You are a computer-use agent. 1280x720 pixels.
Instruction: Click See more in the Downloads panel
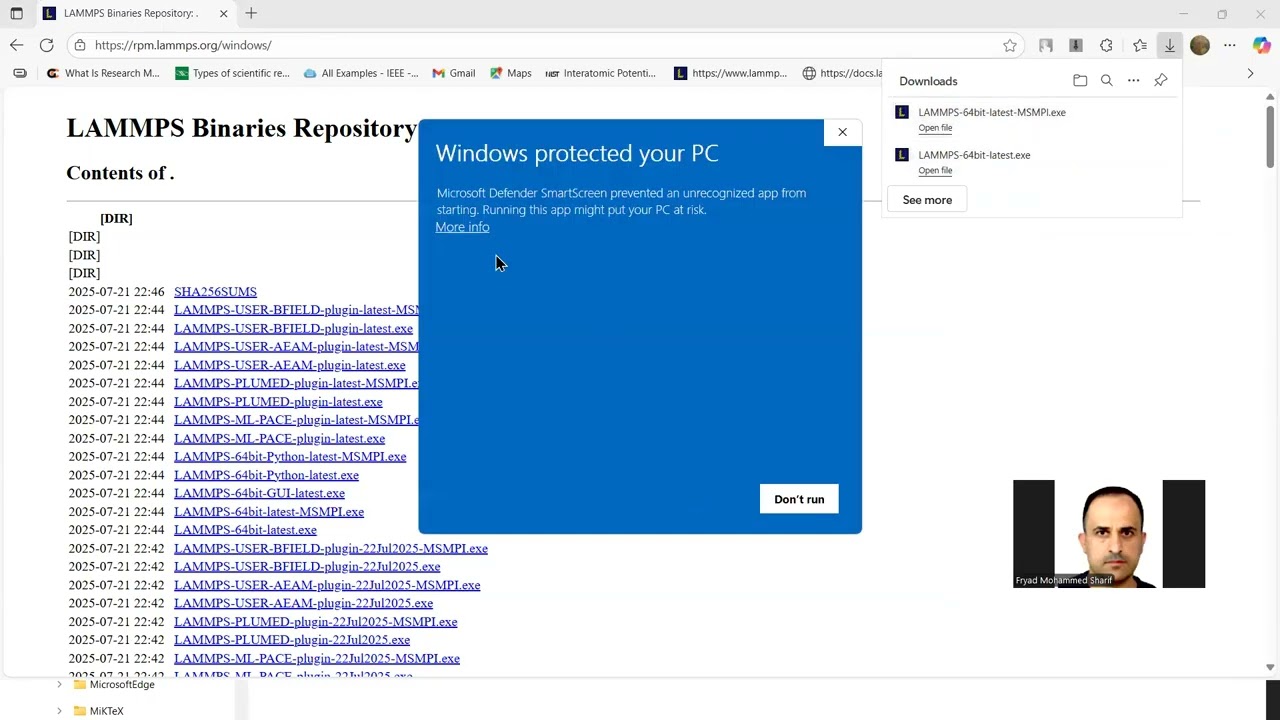pyautogui.click(x=927, y=200)
